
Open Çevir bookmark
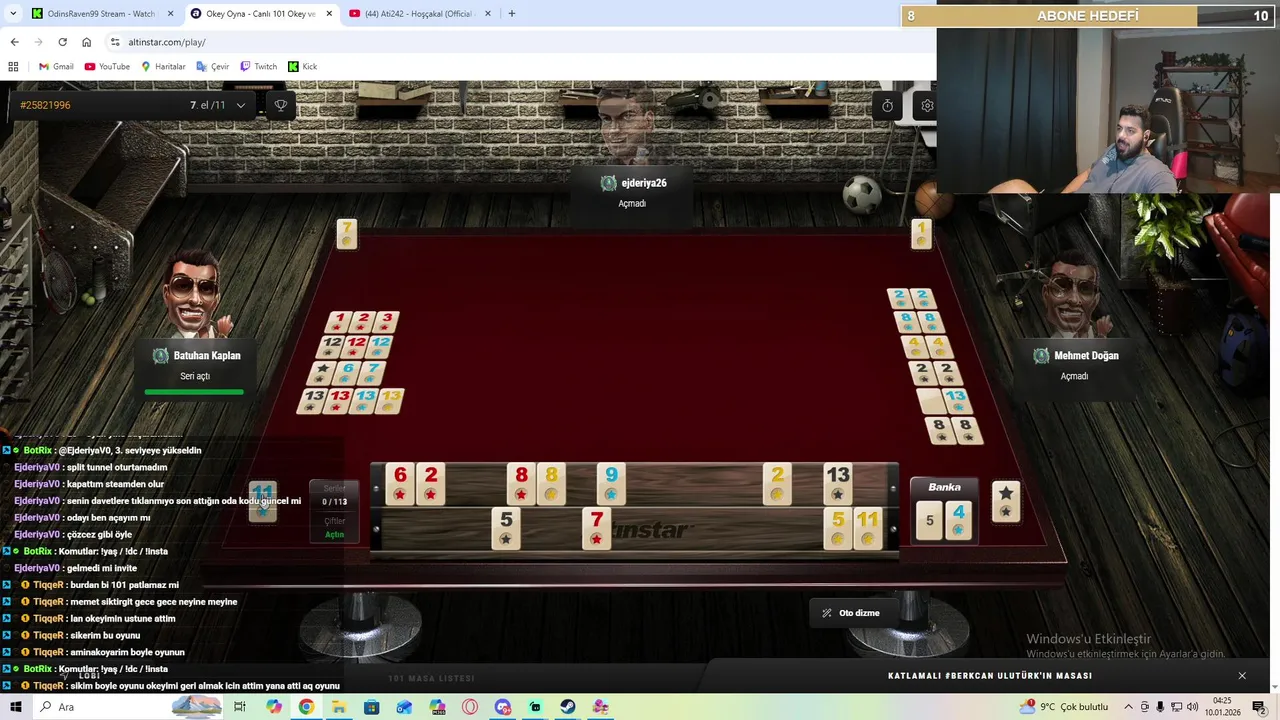click(x=212, y=66)
